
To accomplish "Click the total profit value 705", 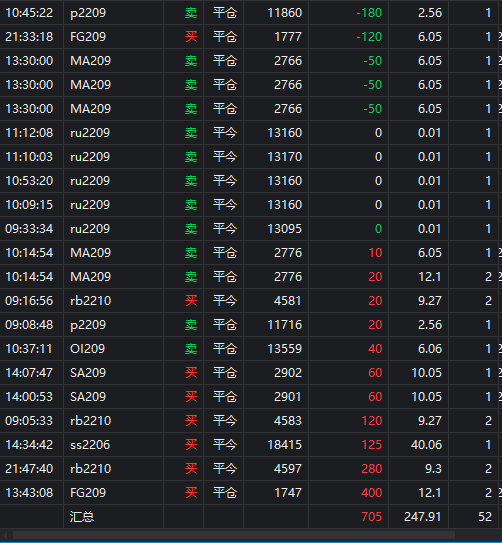I will coord(371,517).
